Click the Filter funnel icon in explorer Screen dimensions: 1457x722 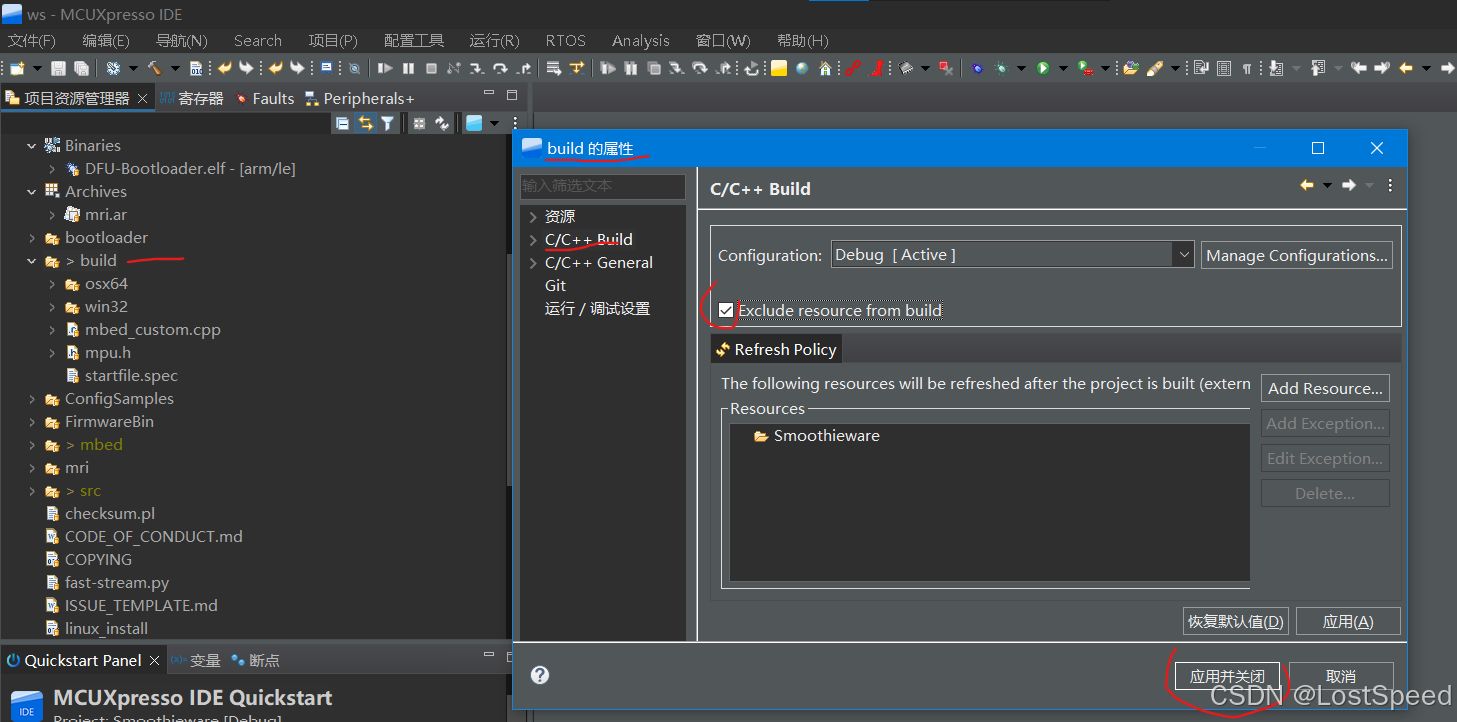pyautogui.click(x=387, y=123)
